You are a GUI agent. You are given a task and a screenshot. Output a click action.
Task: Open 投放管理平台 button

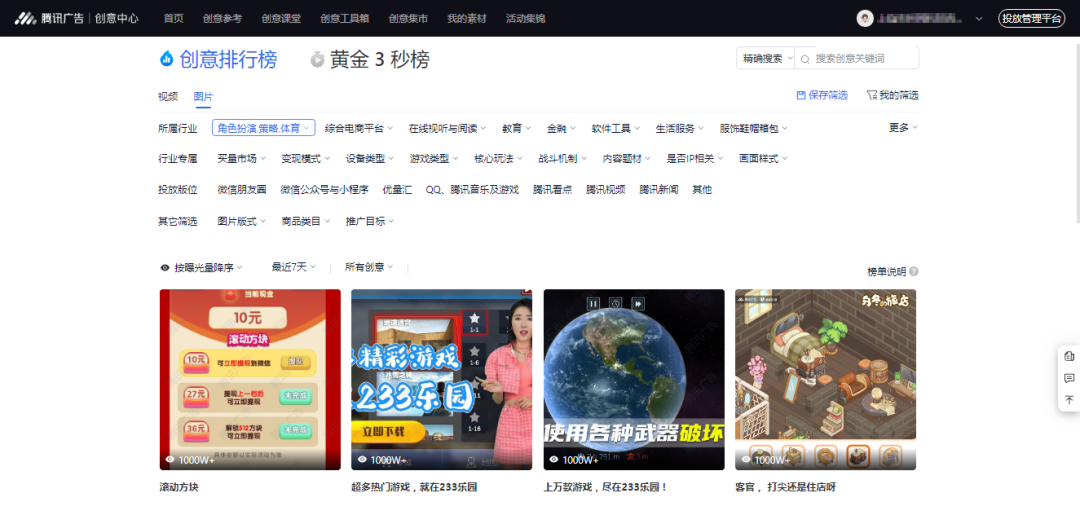point(1032,19)
